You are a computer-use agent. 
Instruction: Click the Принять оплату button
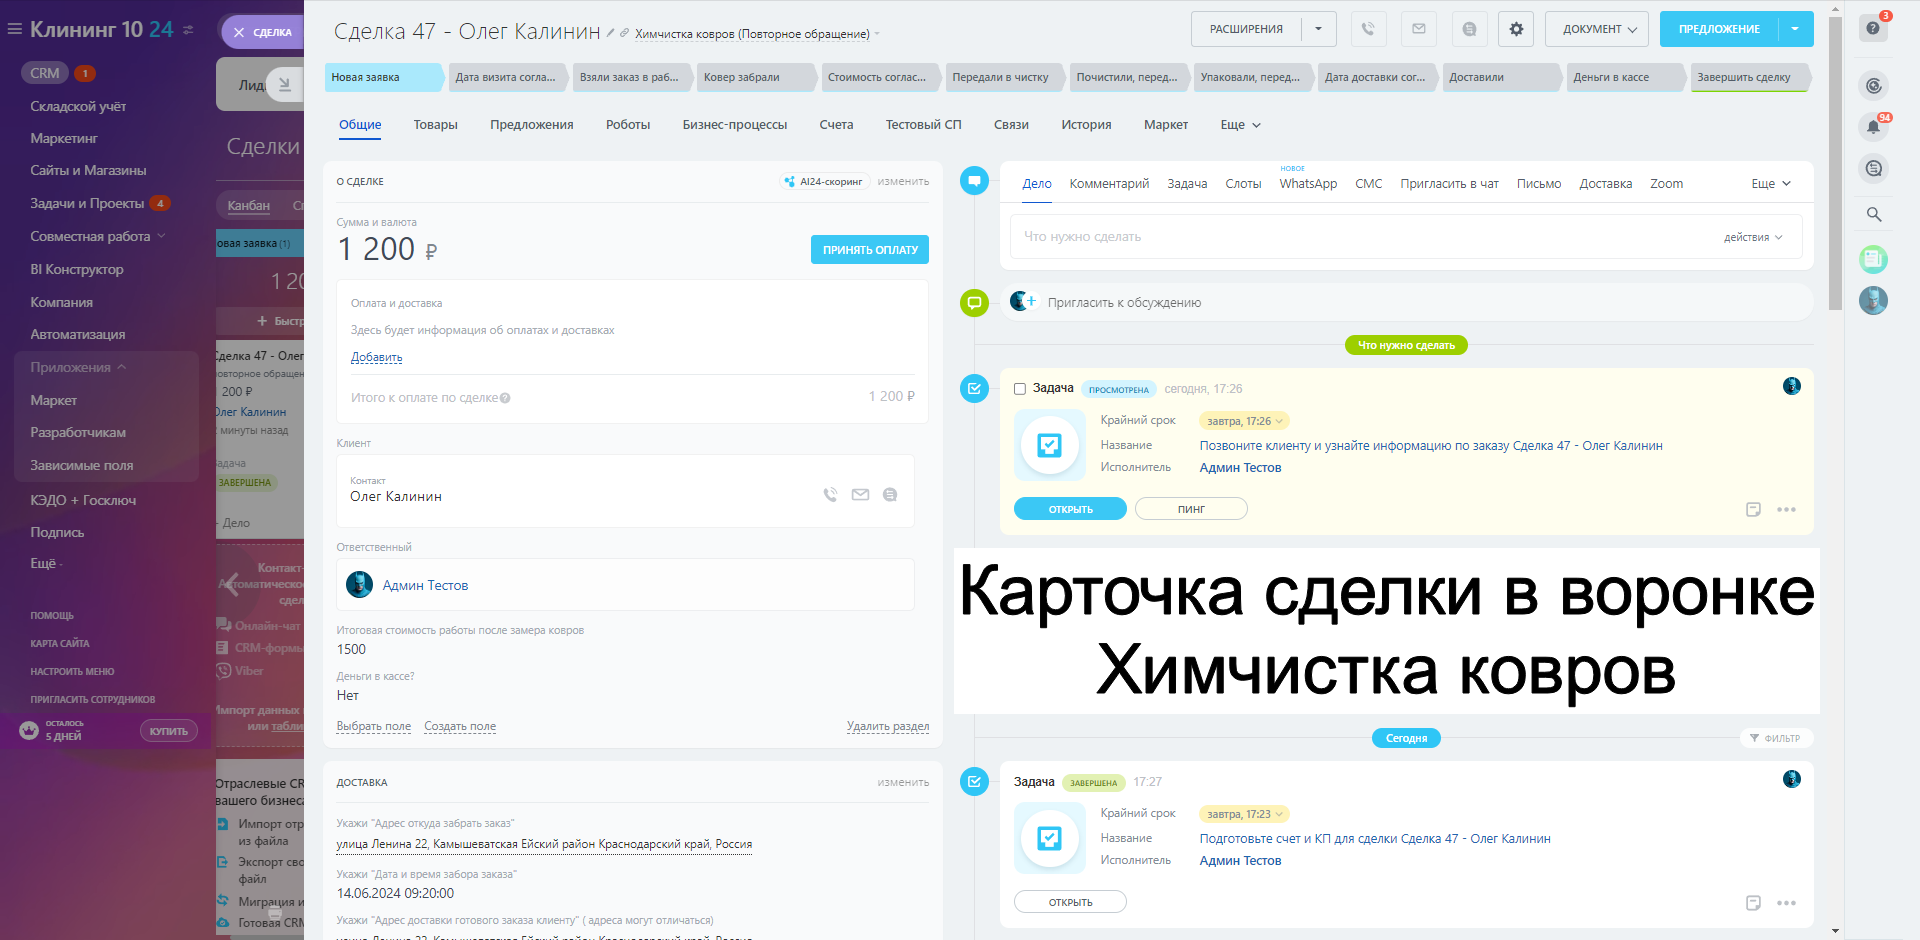869,250
